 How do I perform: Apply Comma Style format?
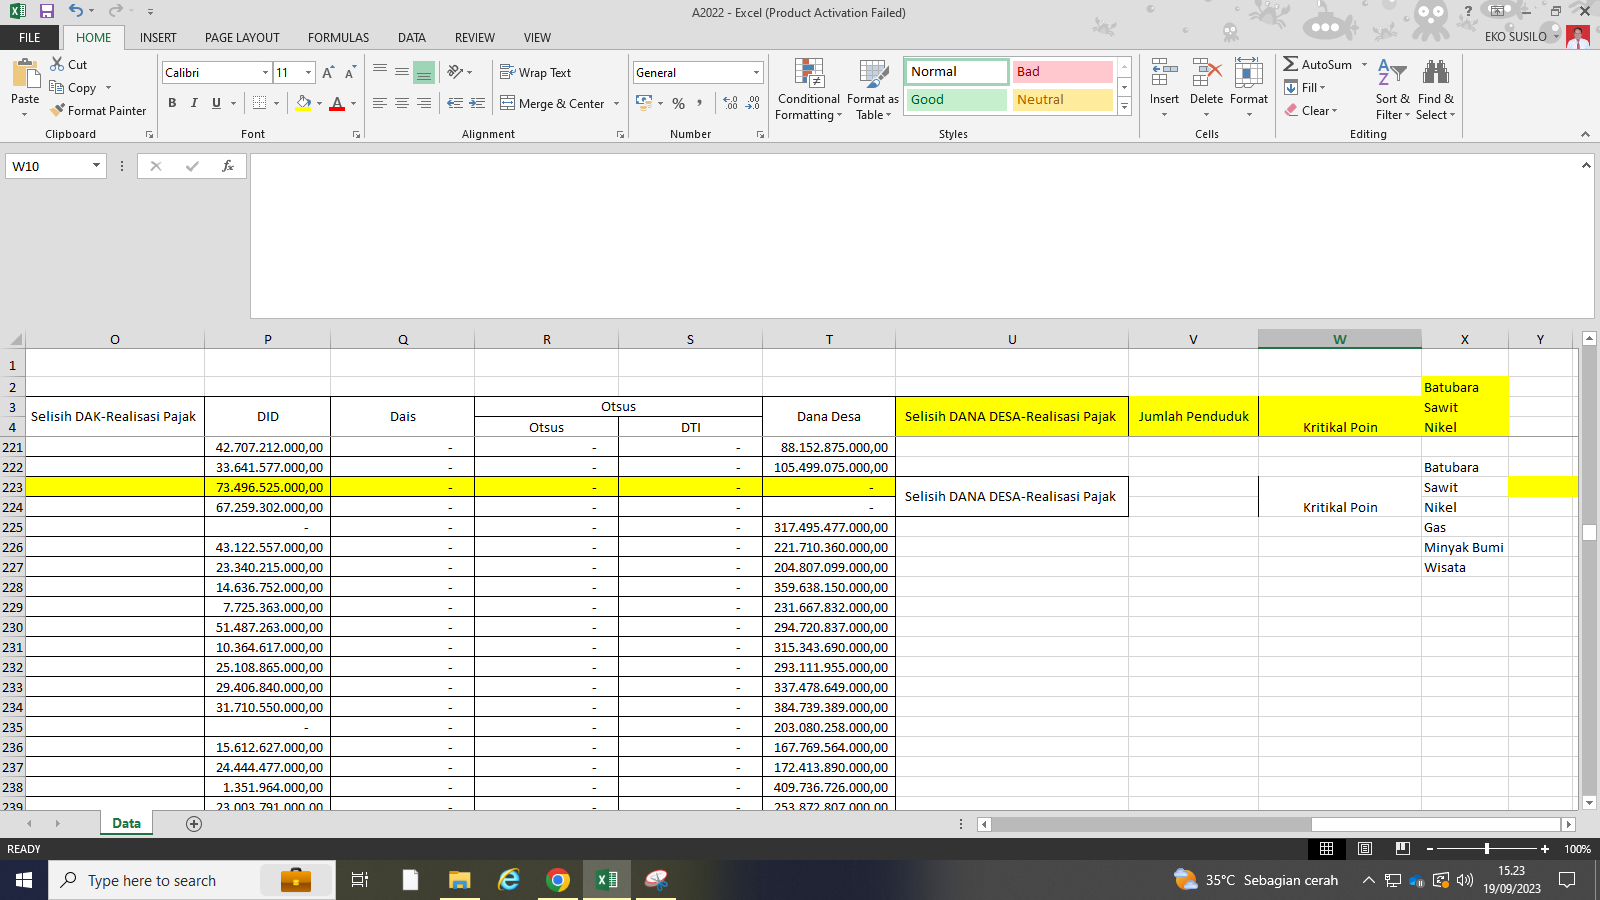(x=700, y=103)
